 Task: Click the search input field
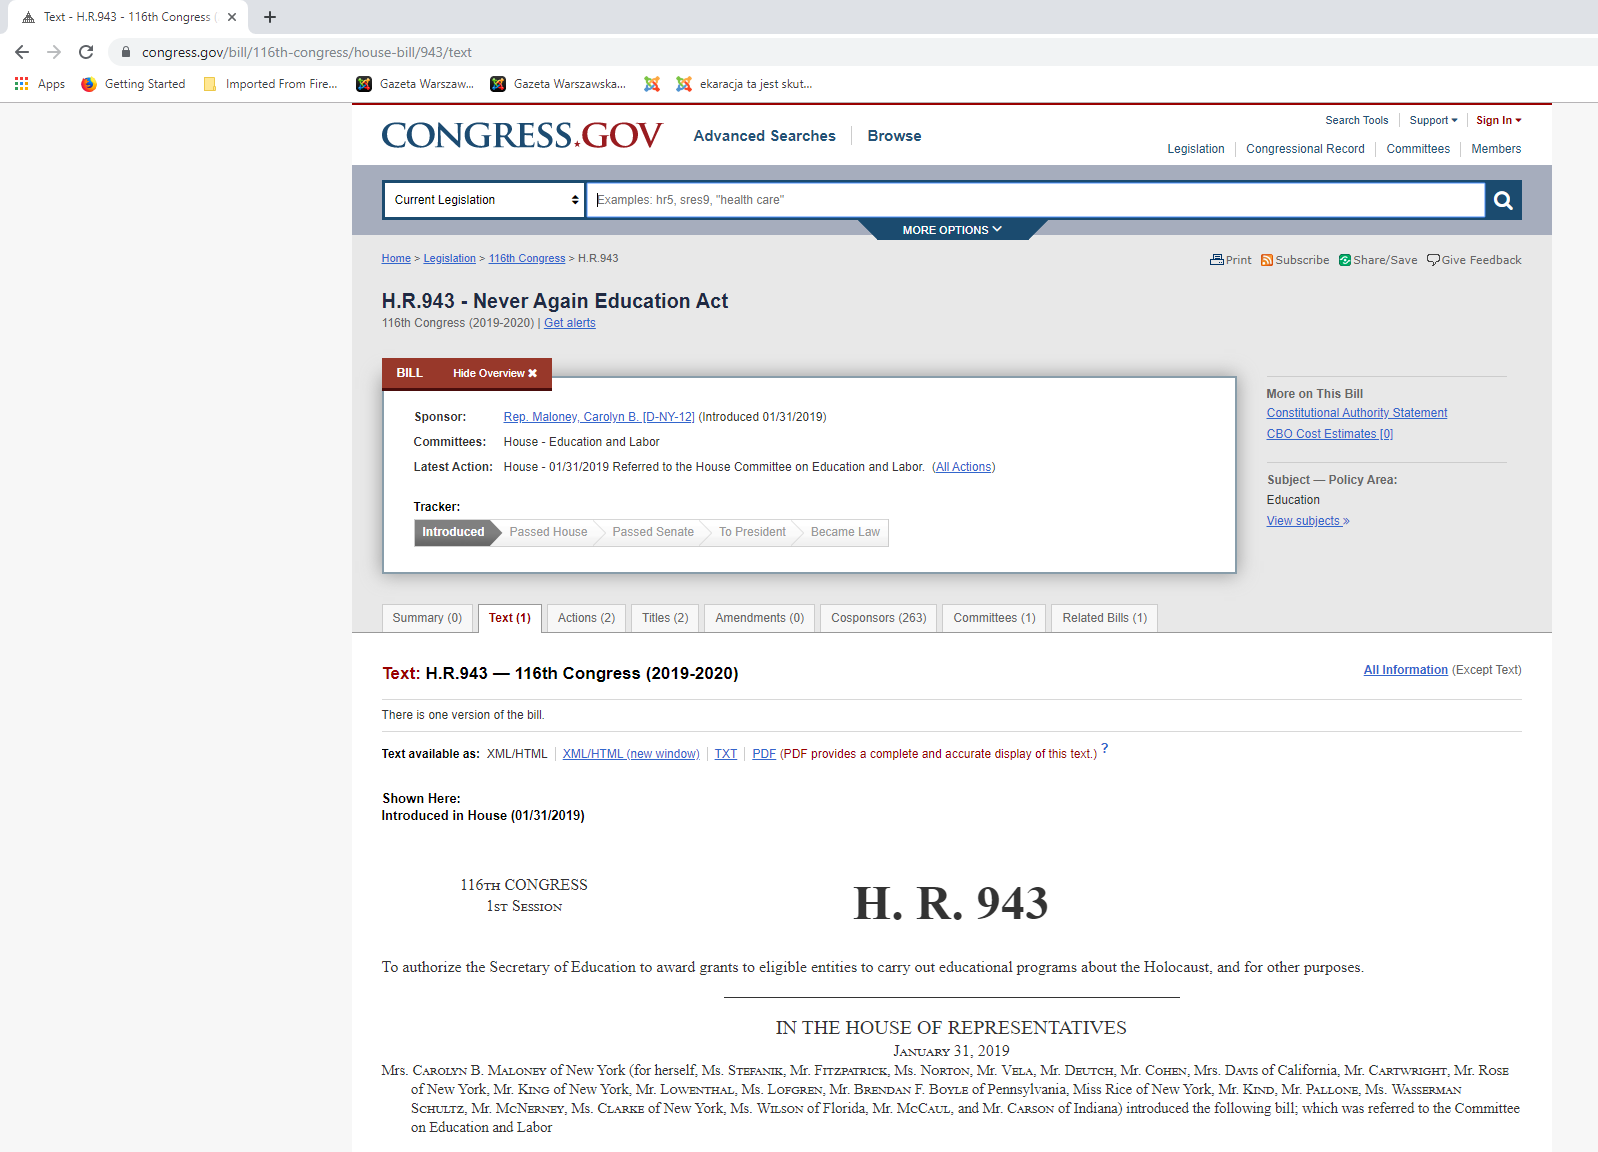(x=1035, y=200)
